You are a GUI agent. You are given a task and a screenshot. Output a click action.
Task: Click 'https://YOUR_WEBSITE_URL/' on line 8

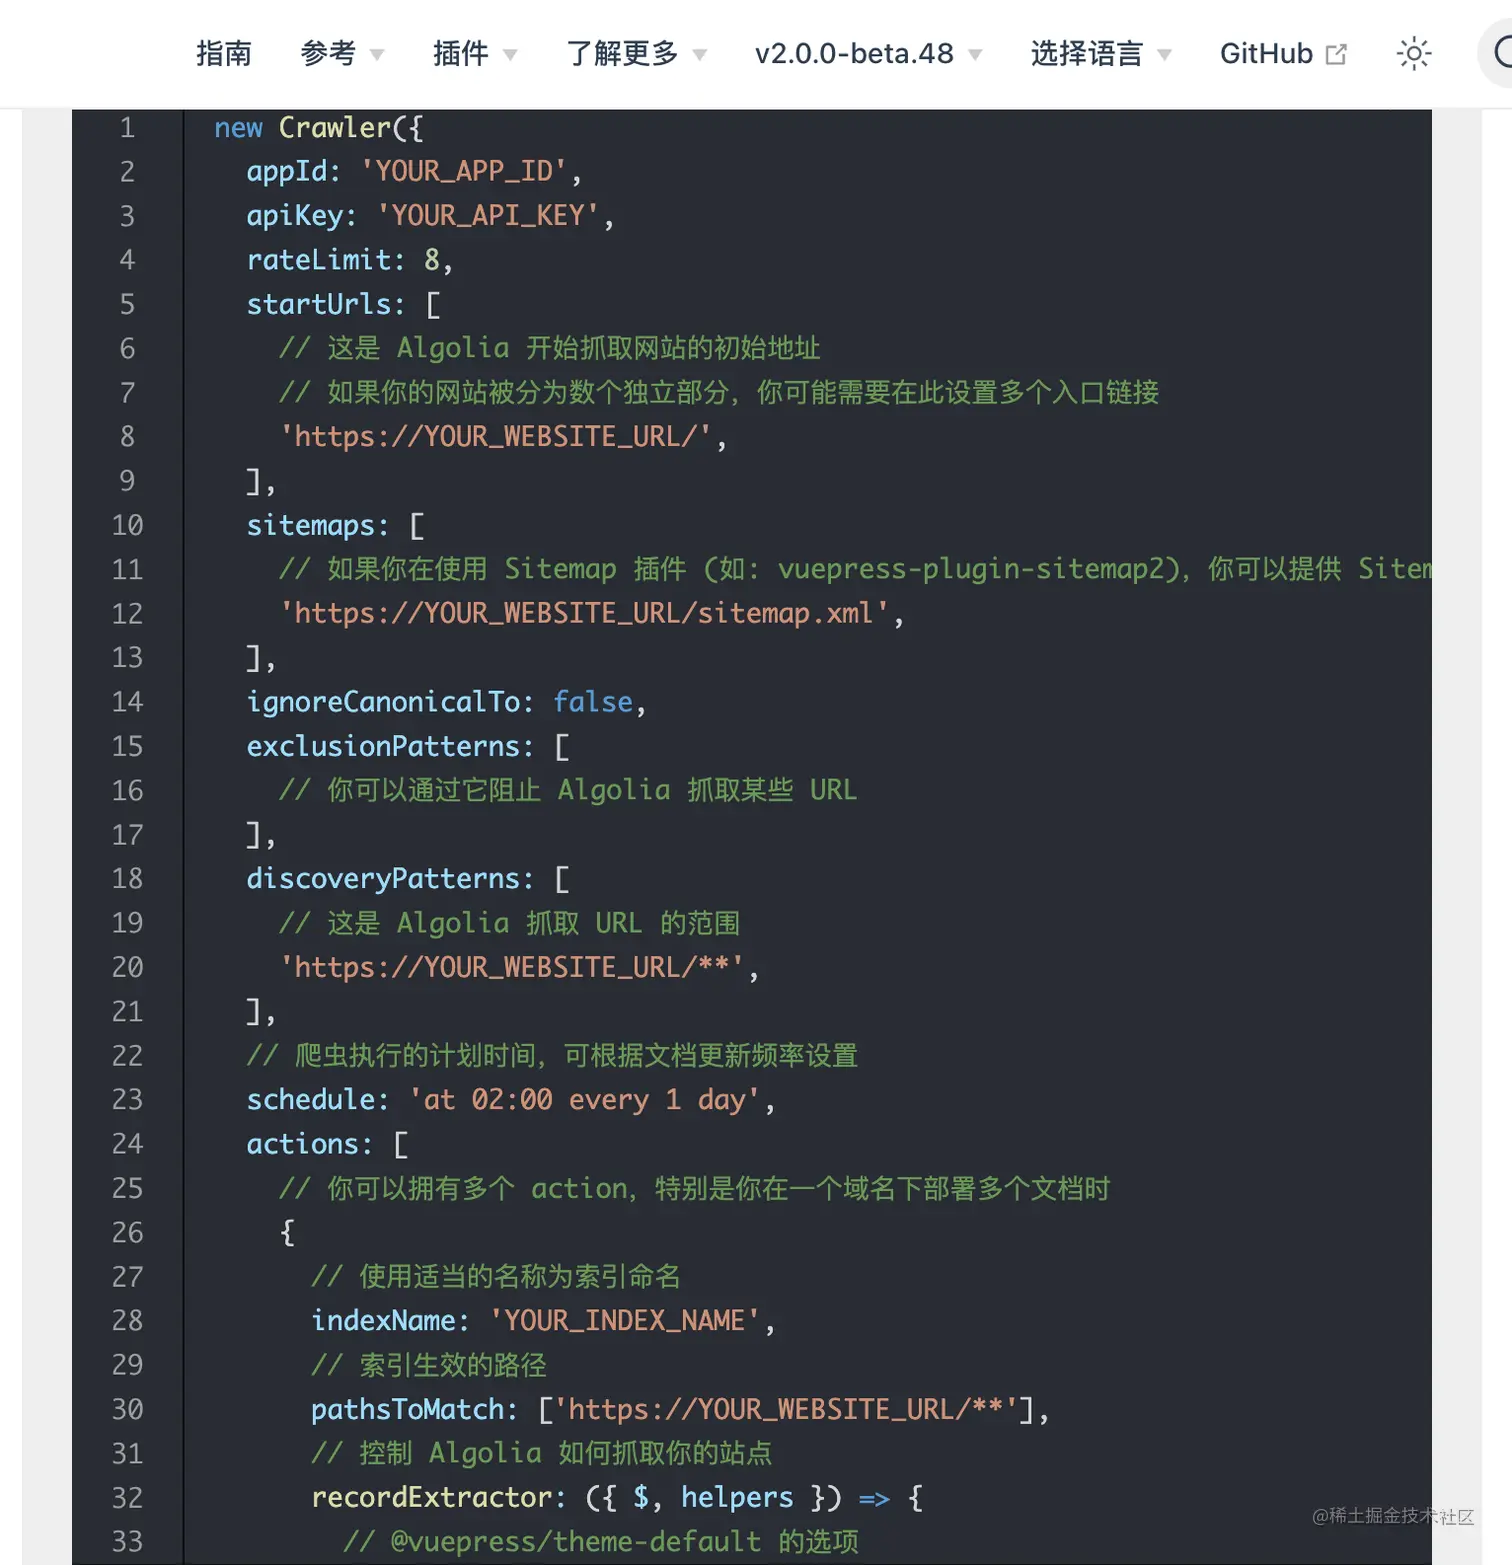[496, 436]
